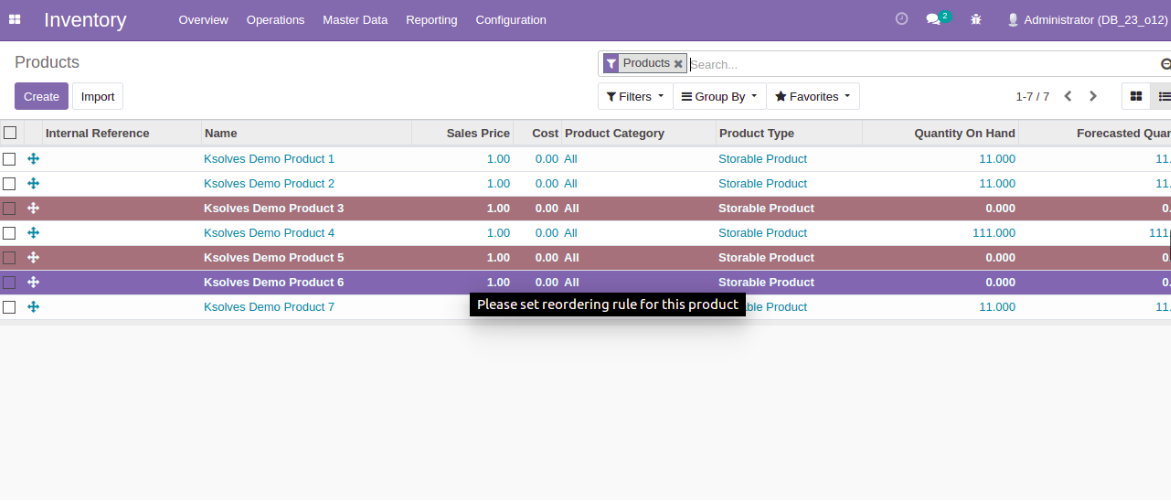The width and height of the screenshot is (1171, 501).
Task: Open Ksolves Demo Product 4 record
Action: click(269, 233)
